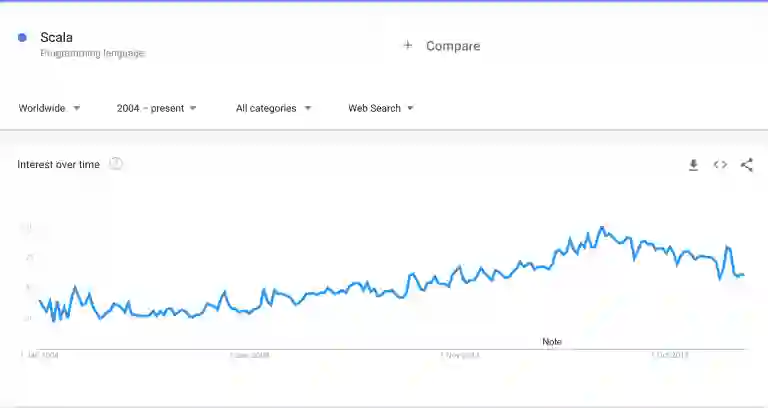The image size is (768, 408).
Task: Click the Programming language subtitle
Action: click(x=92, y=53)
